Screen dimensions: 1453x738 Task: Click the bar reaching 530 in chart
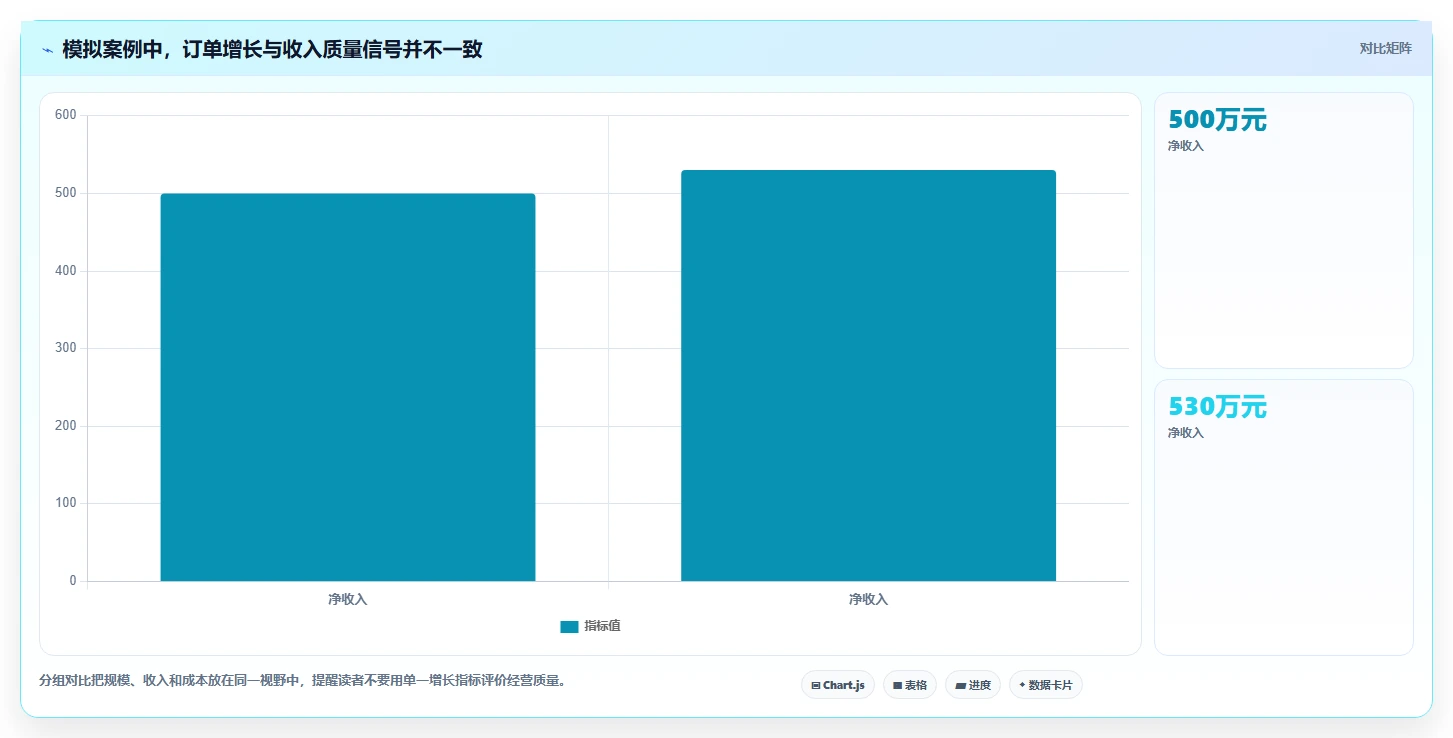(x=868, y=375)
